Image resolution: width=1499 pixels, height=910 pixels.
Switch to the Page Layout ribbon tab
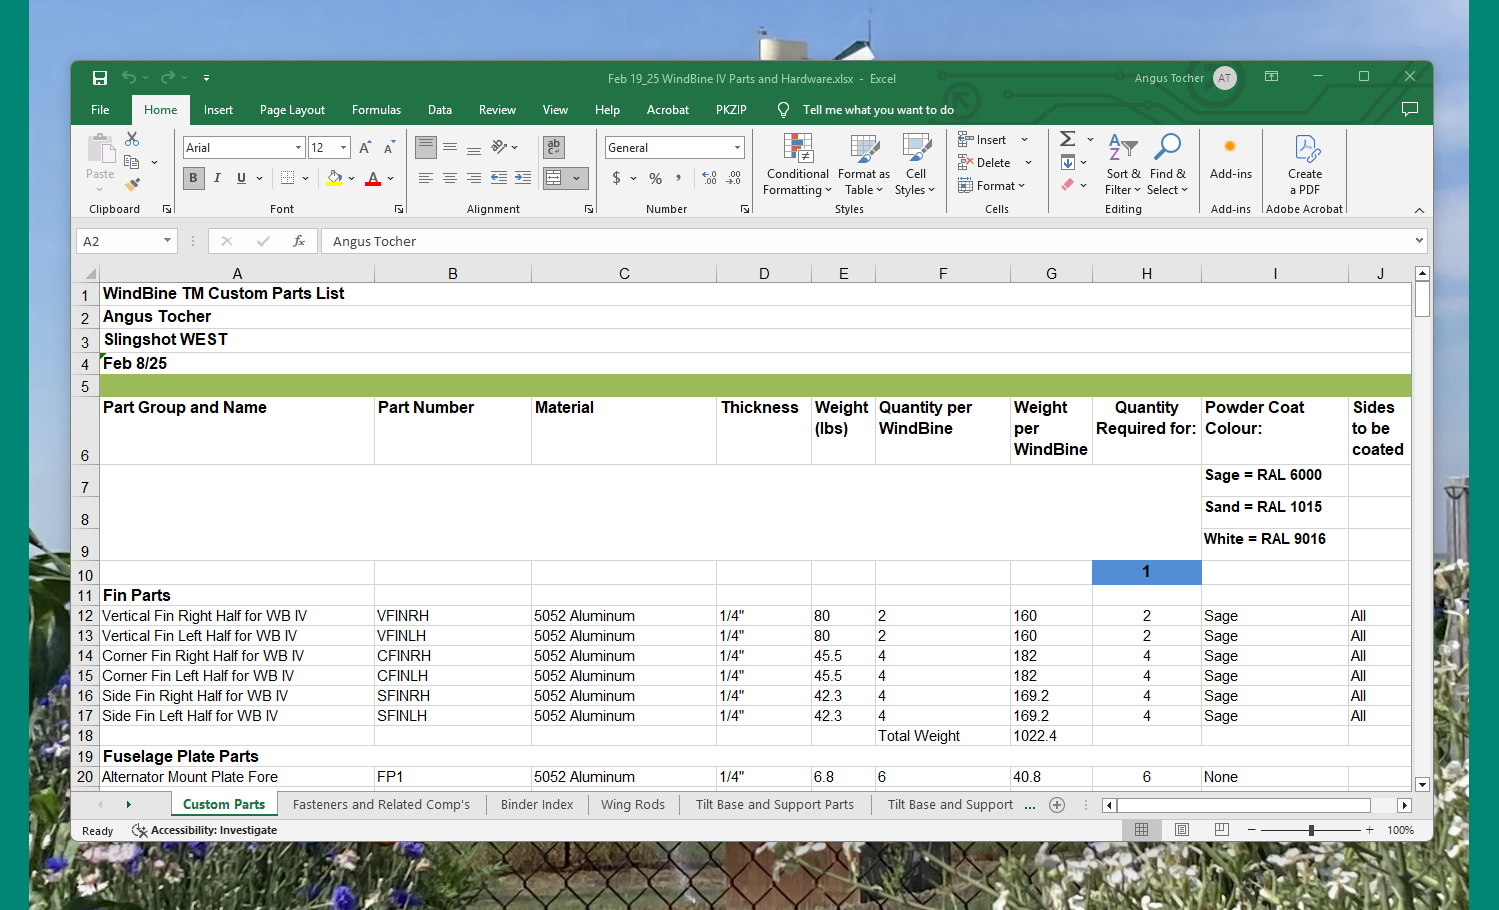pos(292,110)
